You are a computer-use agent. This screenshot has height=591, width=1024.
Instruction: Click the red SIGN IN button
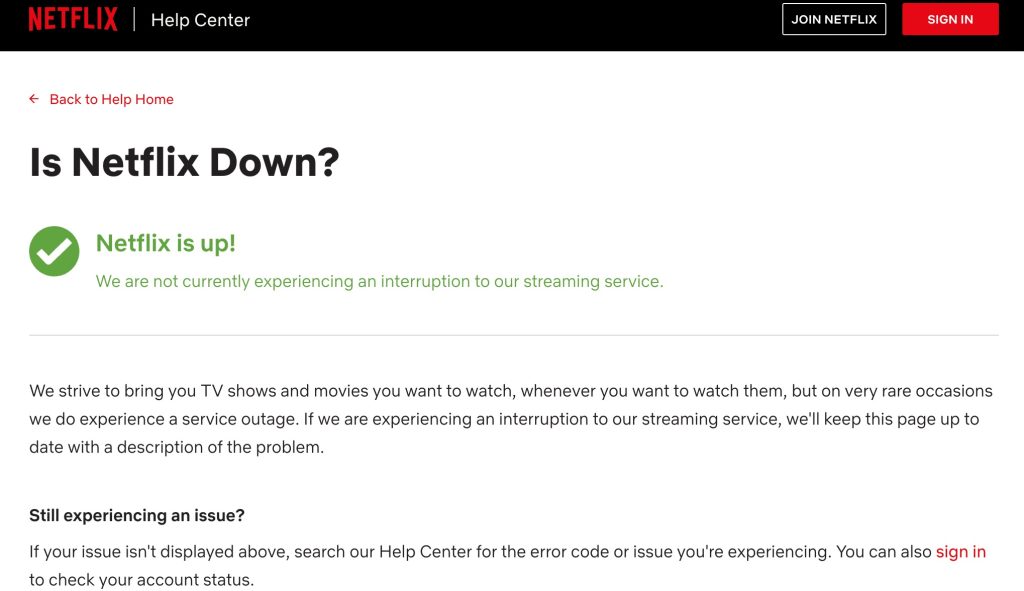tap(950, 19)
